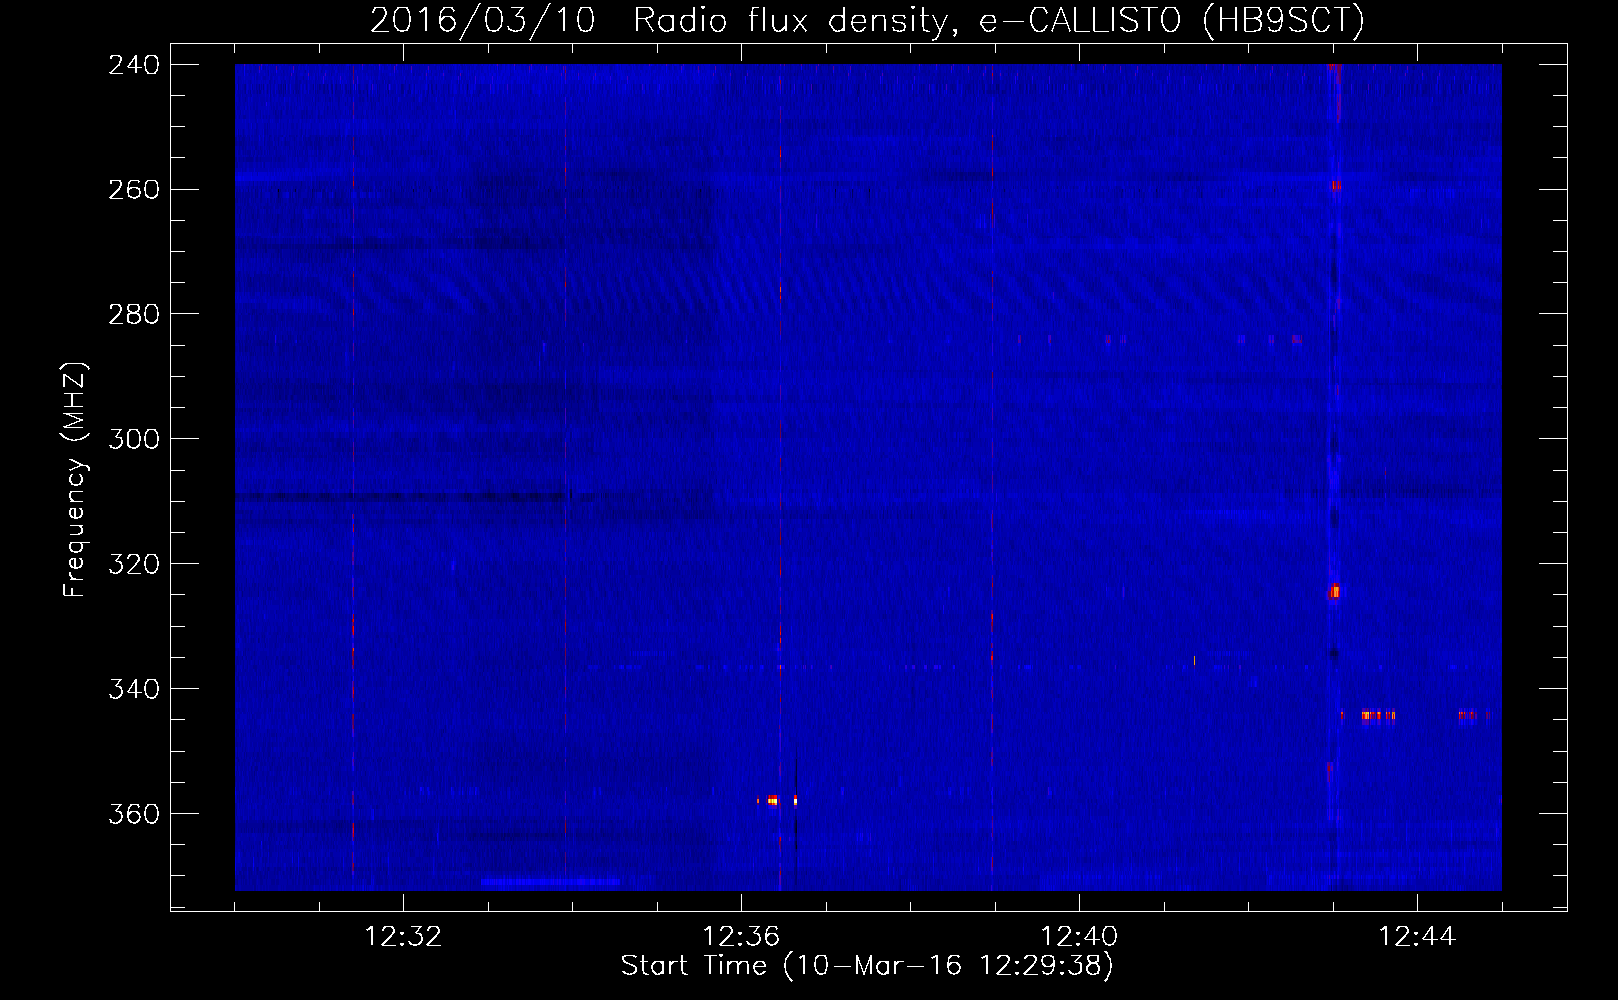Viewport: 1618px width, 1000px height.
Task: Select the 280 frequency tick label
Action: (134, 315)
